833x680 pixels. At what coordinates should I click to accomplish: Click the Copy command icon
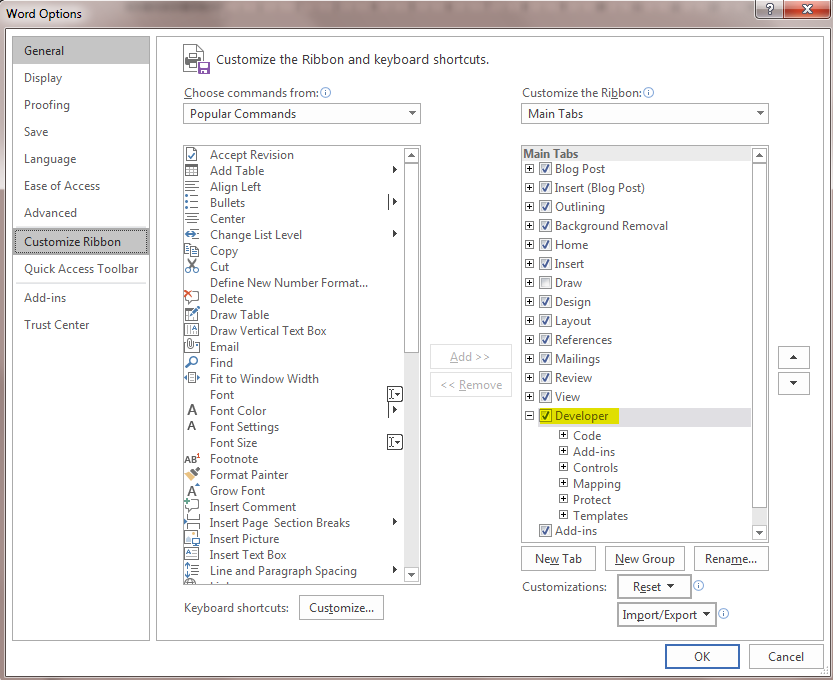[x=191, y=250]
